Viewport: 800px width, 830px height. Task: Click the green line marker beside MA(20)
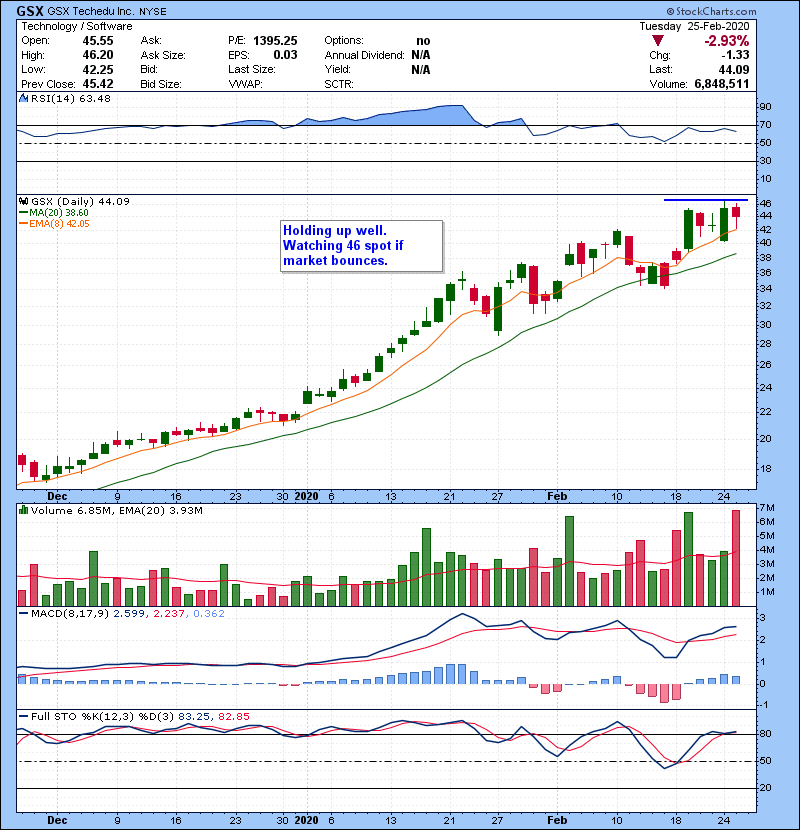click(x=23, y=212)
